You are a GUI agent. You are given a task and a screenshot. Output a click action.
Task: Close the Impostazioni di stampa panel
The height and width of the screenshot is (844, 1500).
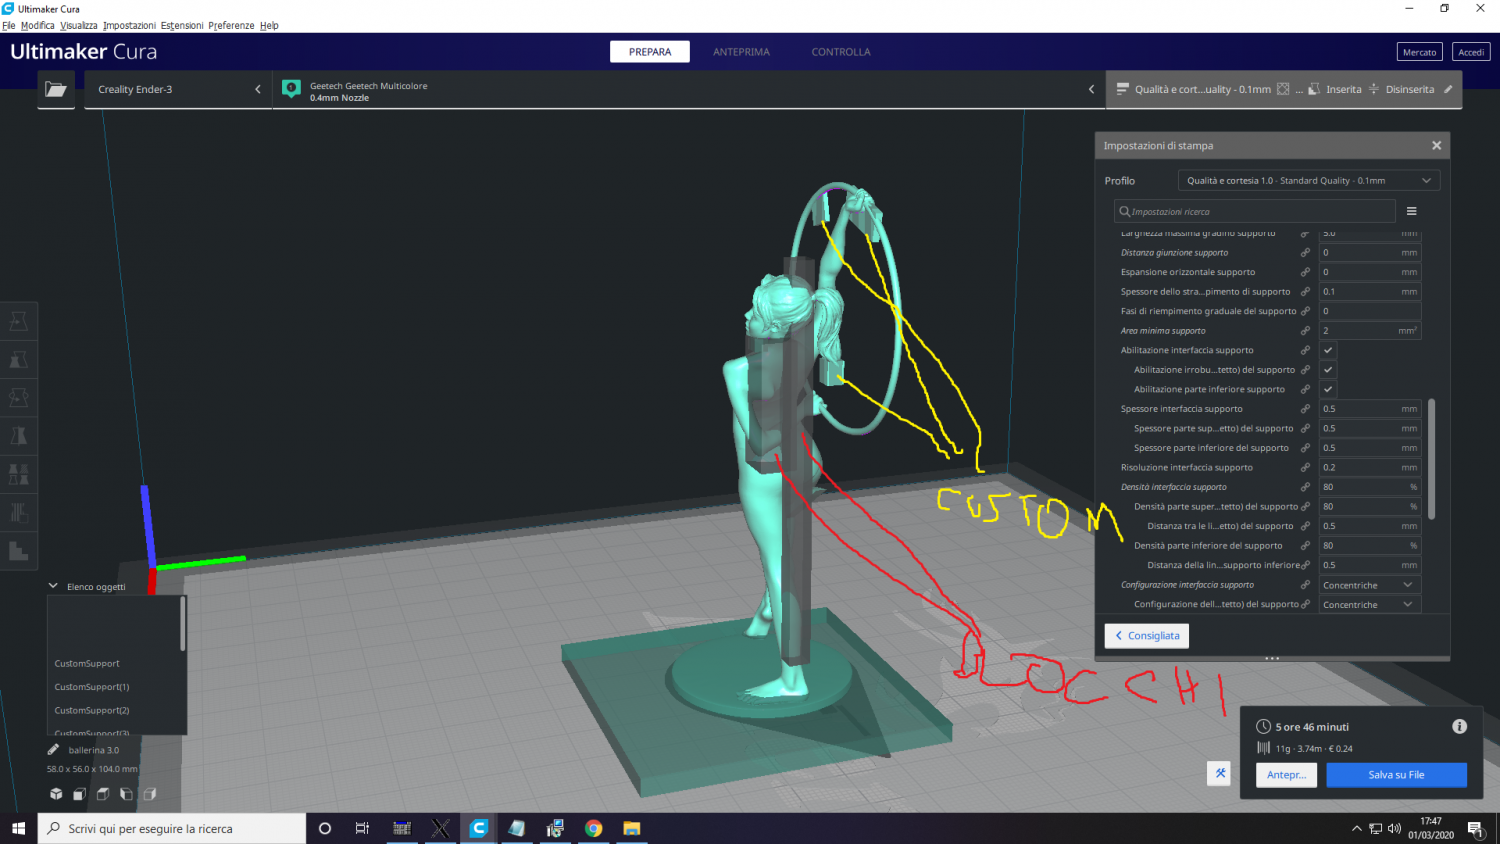1436,146
